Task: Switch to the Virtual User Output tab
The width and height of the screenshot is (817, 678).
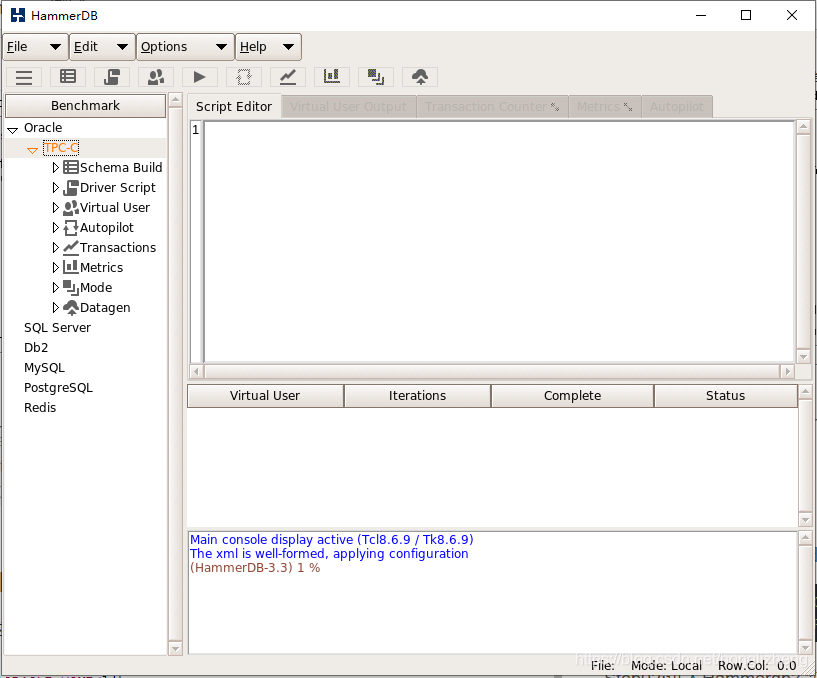Action: point(349,106)
